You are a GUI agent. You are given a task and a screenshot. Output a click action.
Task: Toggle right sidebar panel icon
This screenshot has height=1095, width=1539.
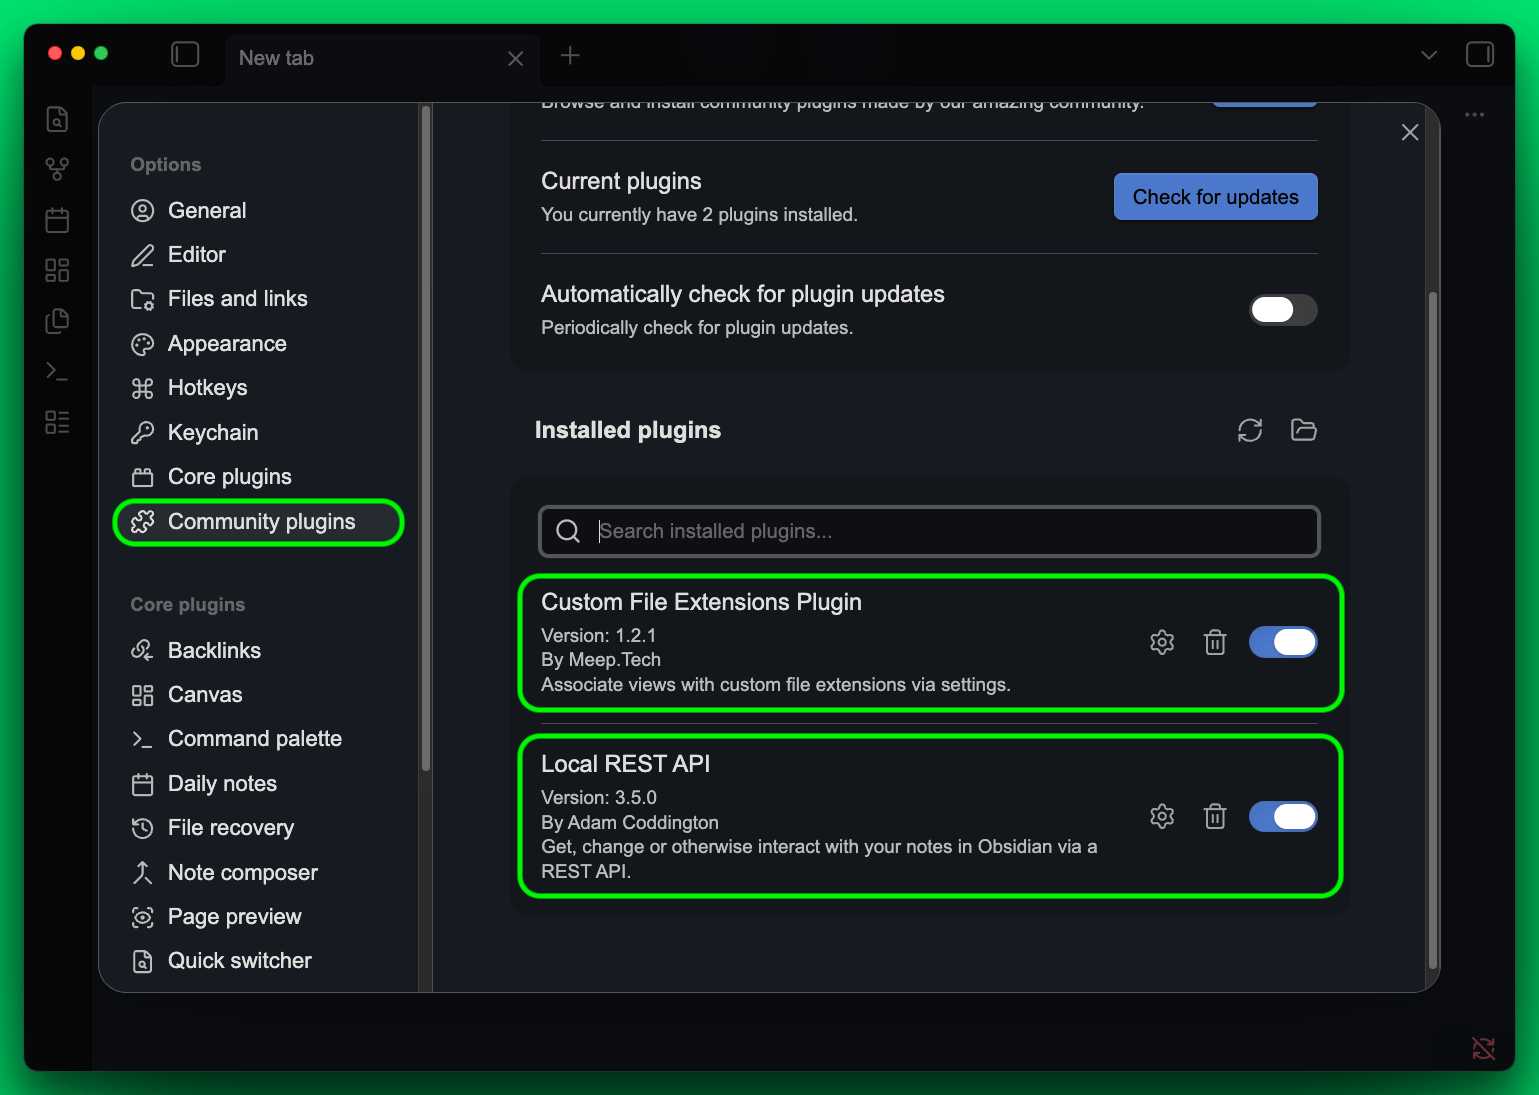click(1480, 54)
